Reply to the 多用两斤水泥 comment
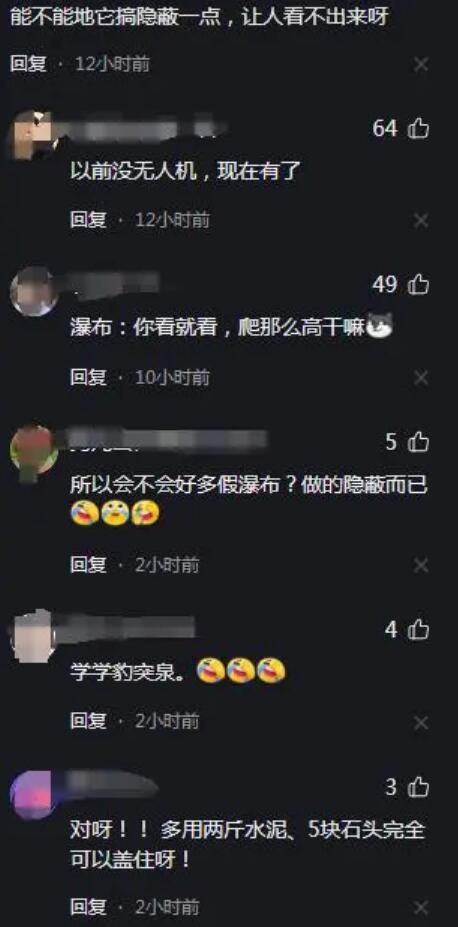Viewport: 458px width, 927px height. [88, 906]
